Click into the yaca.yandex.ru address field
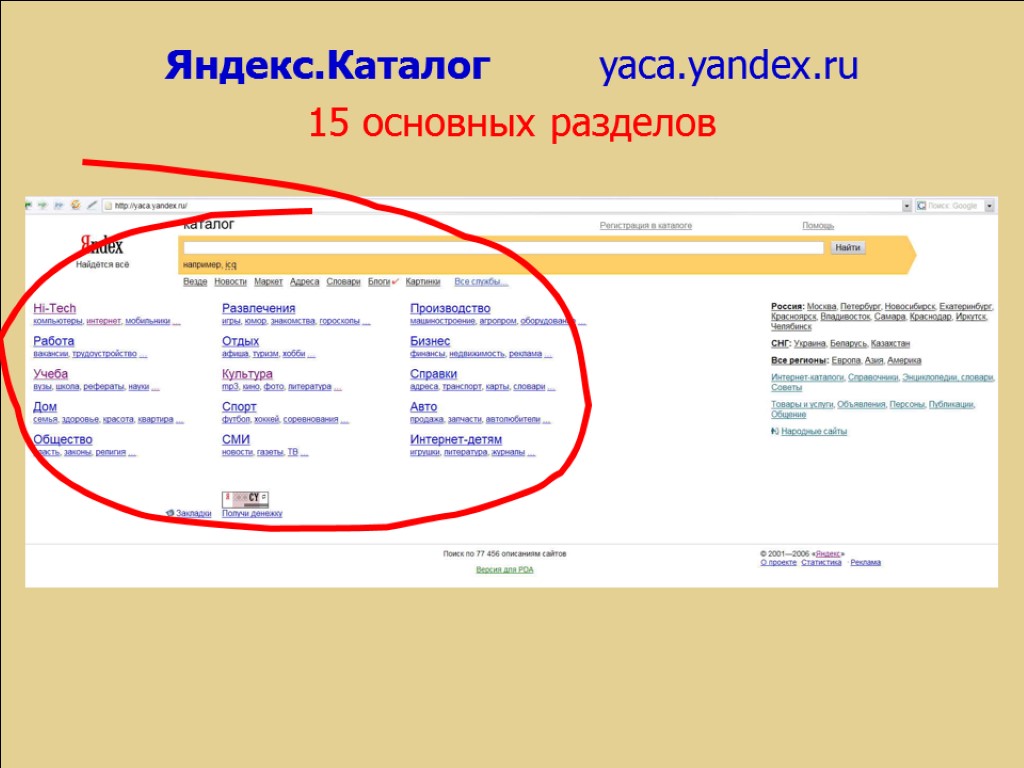The height and width of the screenshot is (768, 1024). [506, 206]
